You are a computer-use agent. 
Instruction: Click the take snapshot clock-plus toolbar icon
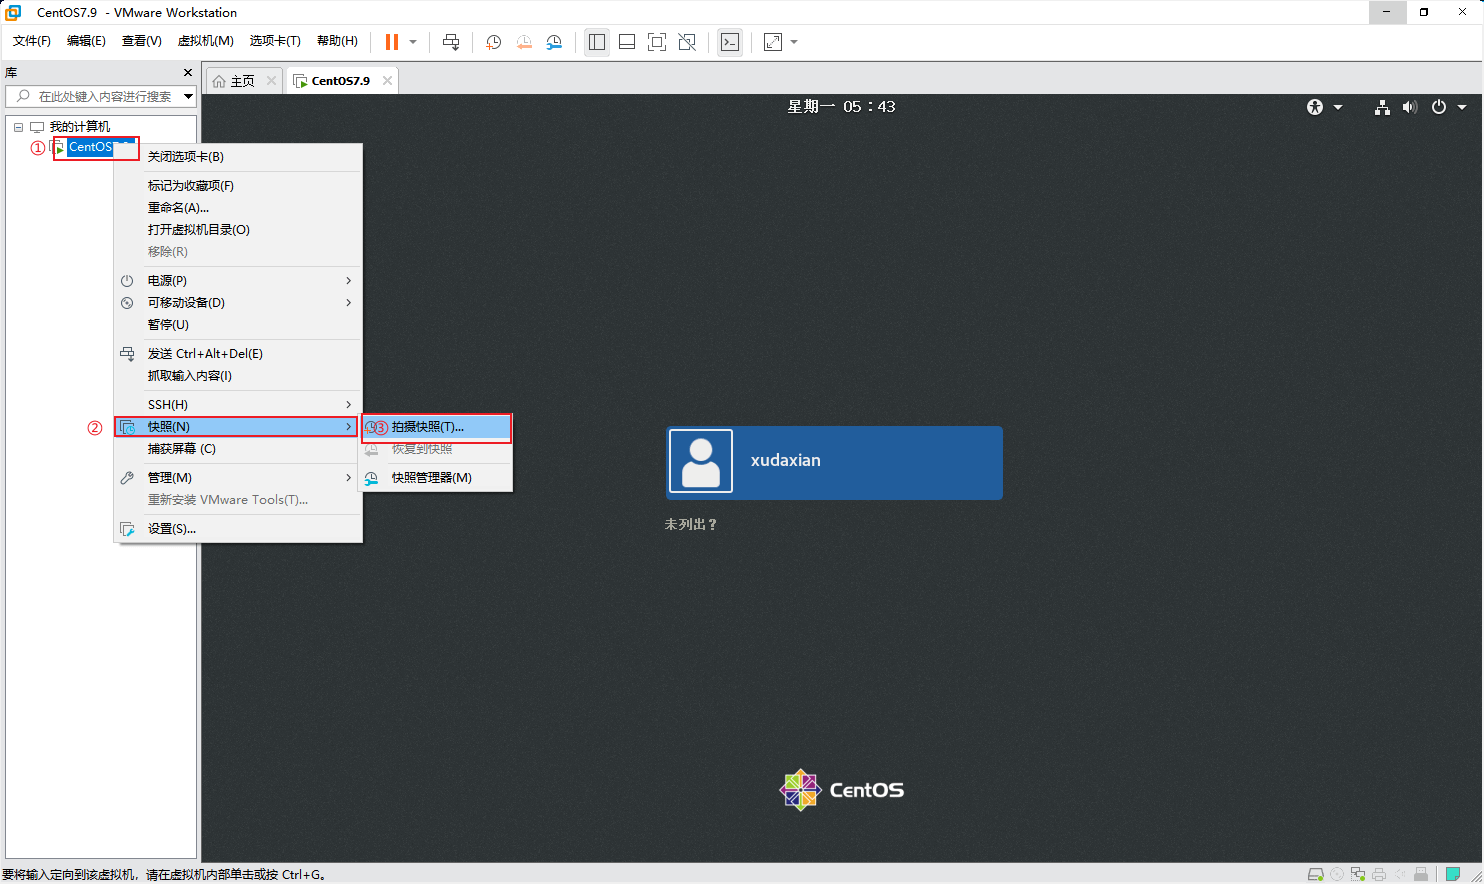(x=493, y=42)
